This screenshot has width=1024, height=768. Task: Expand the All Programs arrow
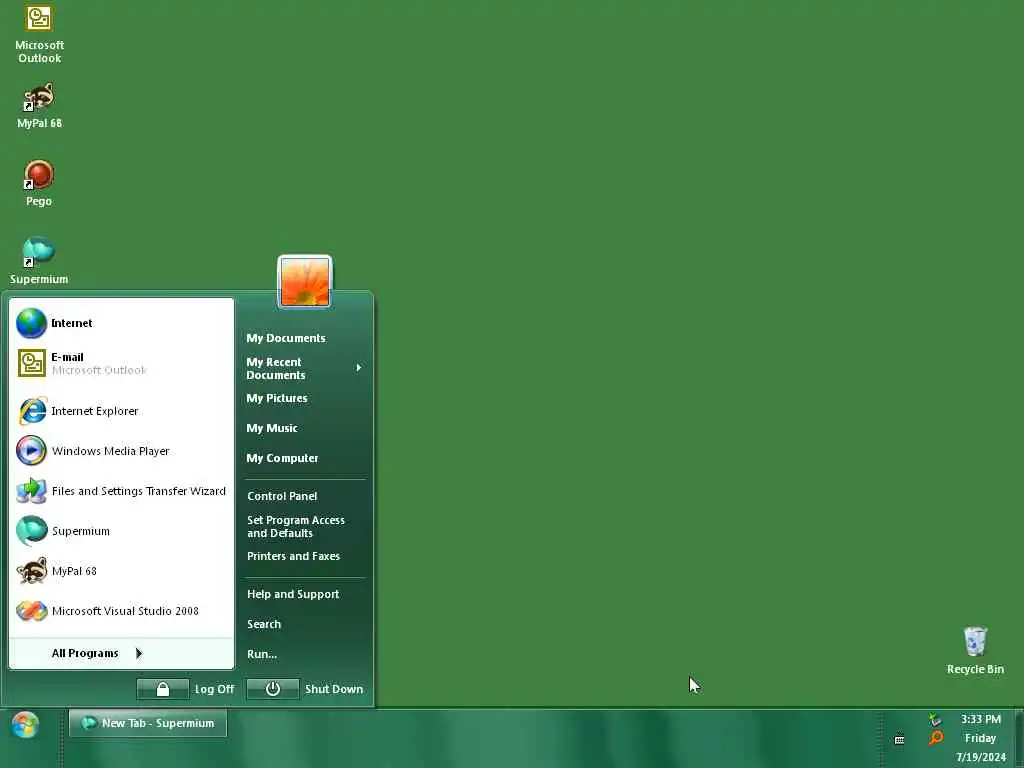[138, 653]
